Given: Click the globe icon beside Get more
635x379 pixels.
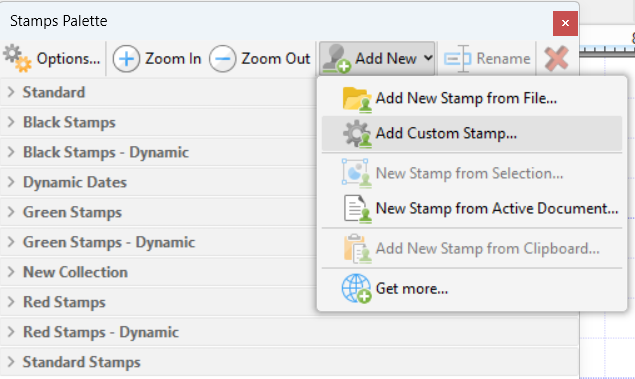Looking at the screenshot, I should [356, 289].
